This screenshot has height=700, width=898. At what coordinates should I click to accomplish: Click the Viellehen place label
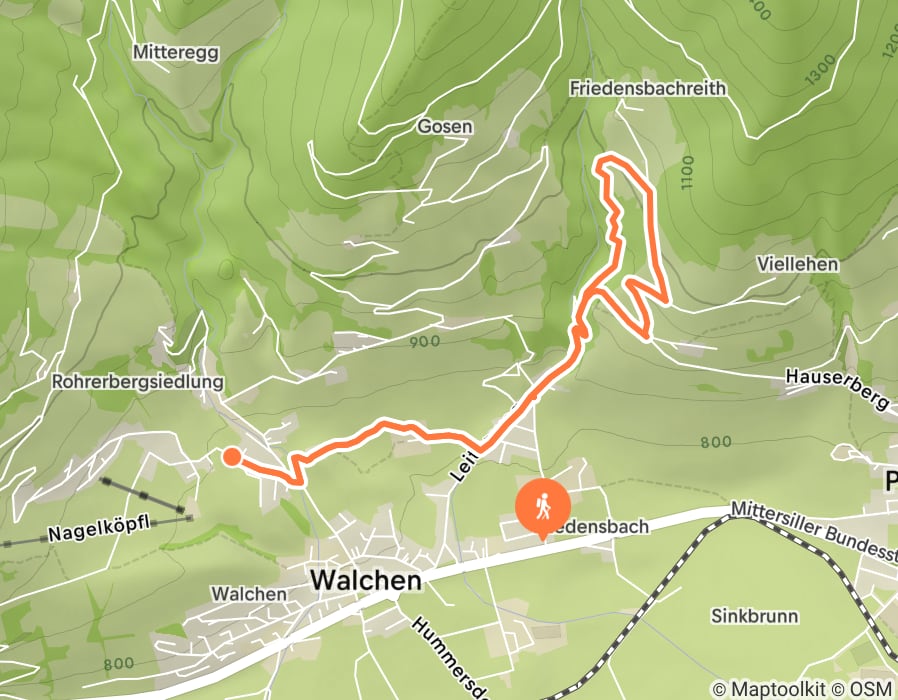[x=798, y=264]
